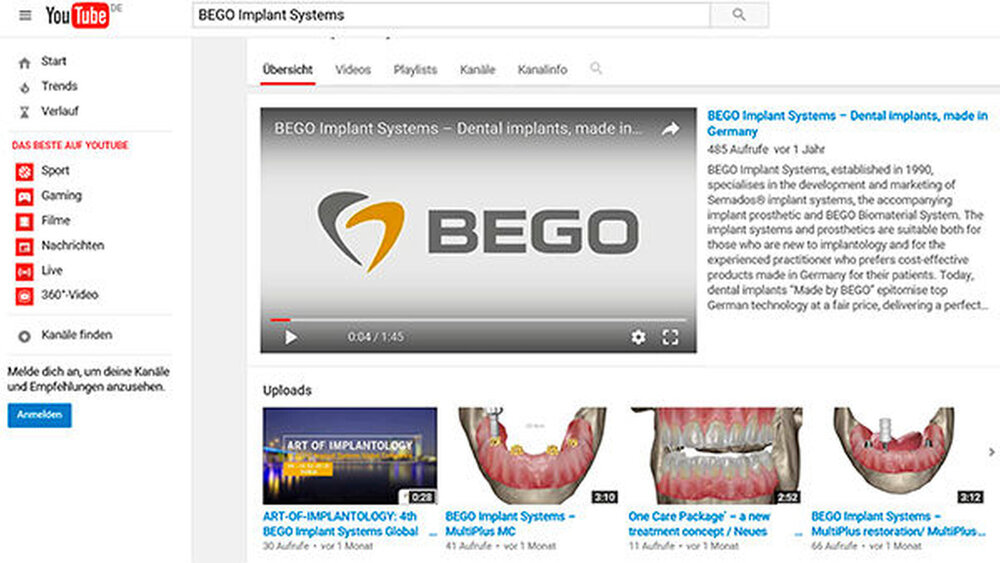Screen dimensions: 1000x563
Task: Click the search input field
Action: [450, 15]
